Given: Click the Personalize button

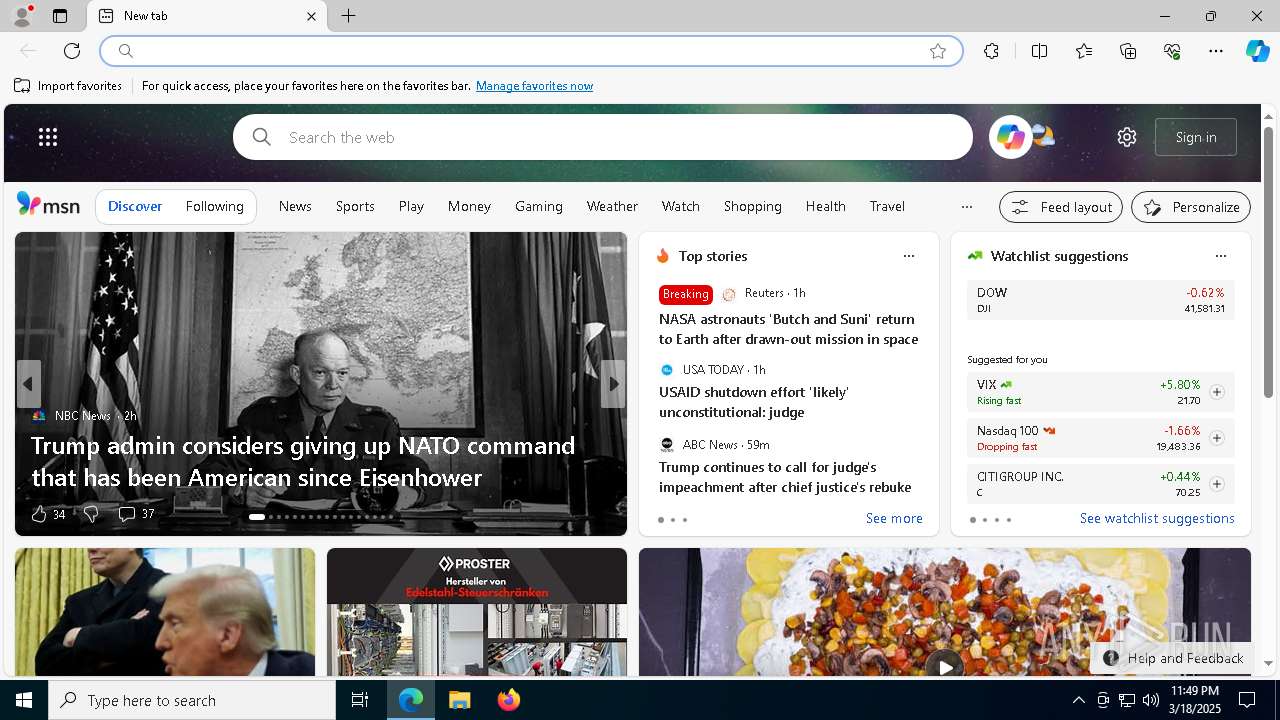Looking at the screenshot, I should pos(1191,207).
